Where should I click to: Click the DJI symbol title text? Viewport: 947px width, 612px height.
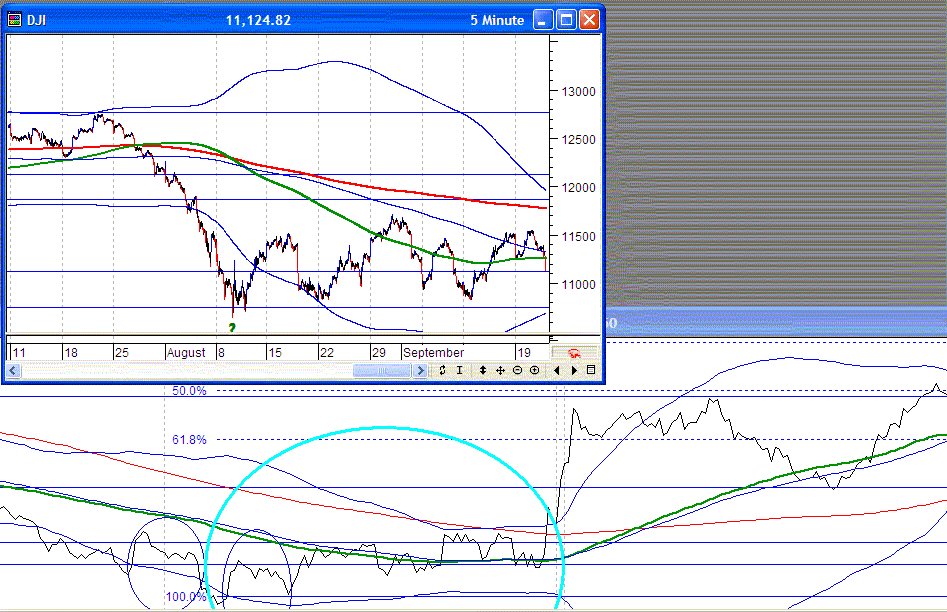click(x=36, y=21)
